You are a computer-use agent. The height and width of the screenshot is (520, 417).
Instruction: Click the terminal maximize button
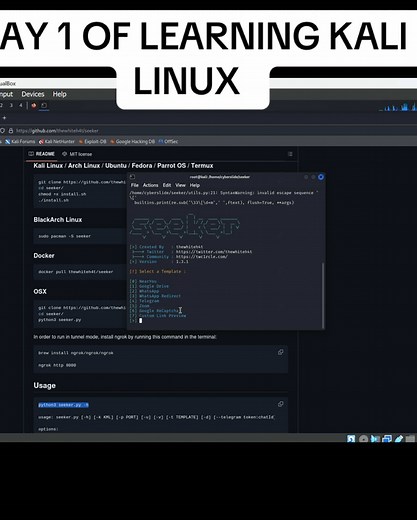313,177
